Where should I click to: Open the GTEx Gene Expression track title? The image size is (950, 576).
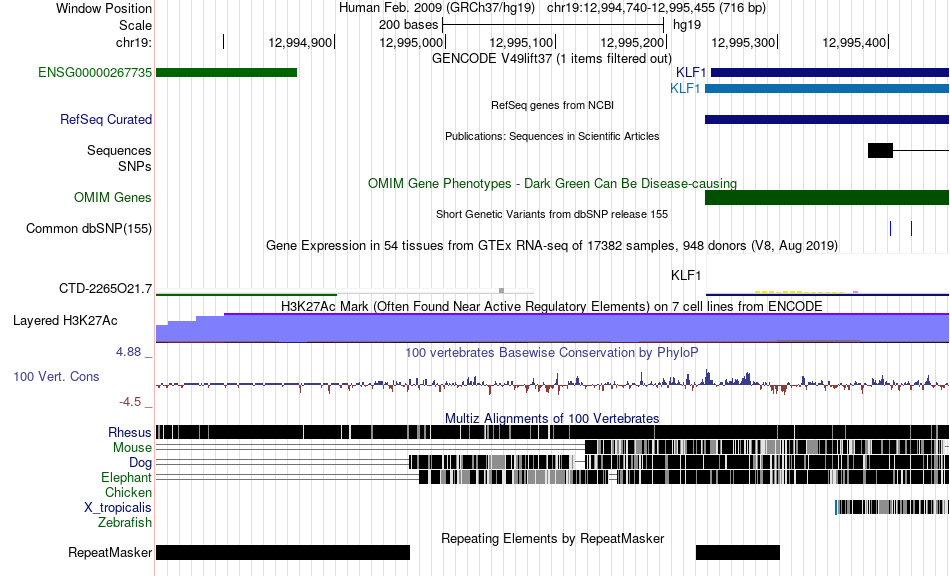552,245
